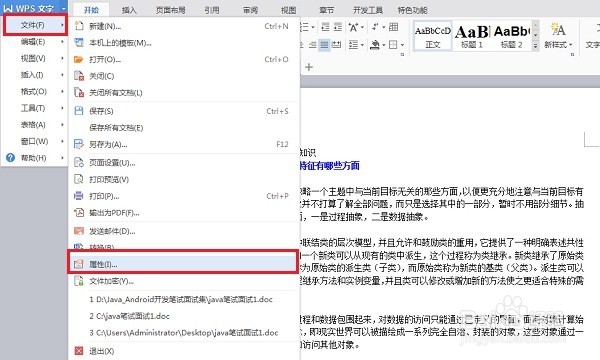Click the printer icon for Print

coord(79,196)
